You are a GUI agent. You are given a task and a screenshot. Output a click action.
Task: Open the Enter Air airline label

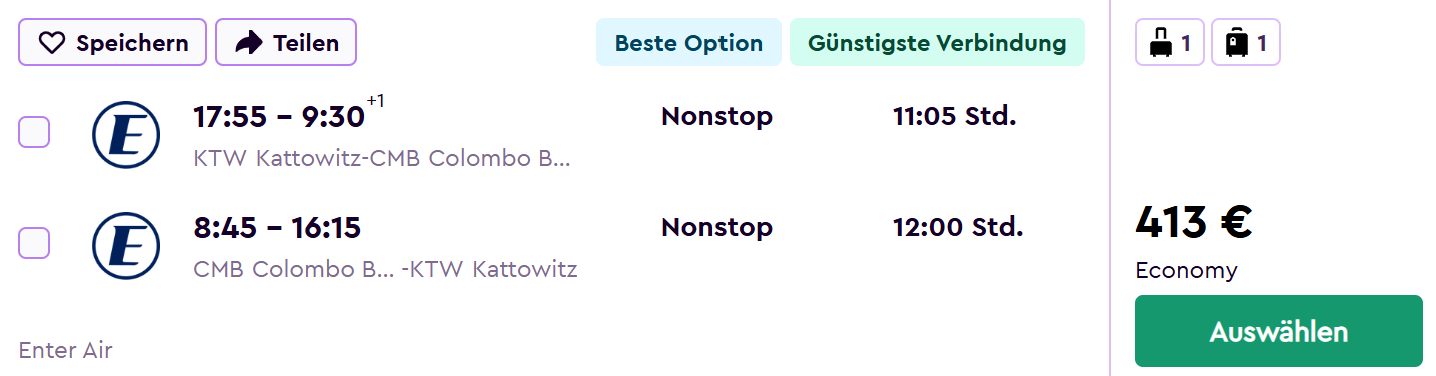coord(65,350)
